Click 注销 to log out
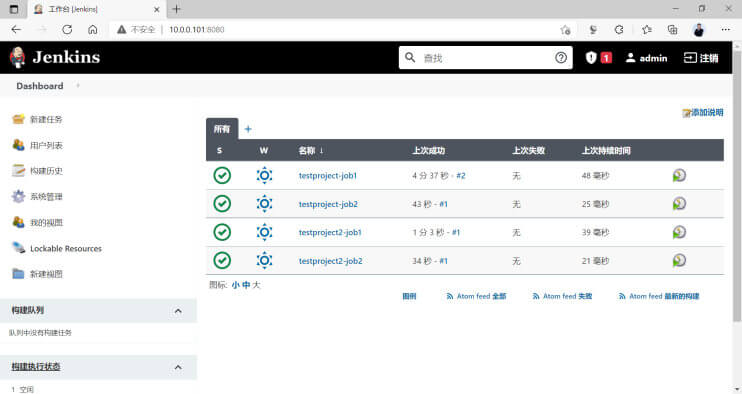This screenshot has width=742, height=394. pyautogui.click(x=701, y=58)
